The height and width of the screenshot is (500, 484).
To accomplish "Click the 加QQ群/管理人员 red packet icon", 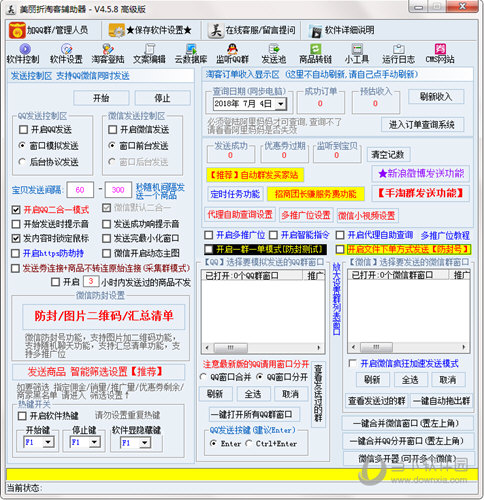I will coord(17,30).
